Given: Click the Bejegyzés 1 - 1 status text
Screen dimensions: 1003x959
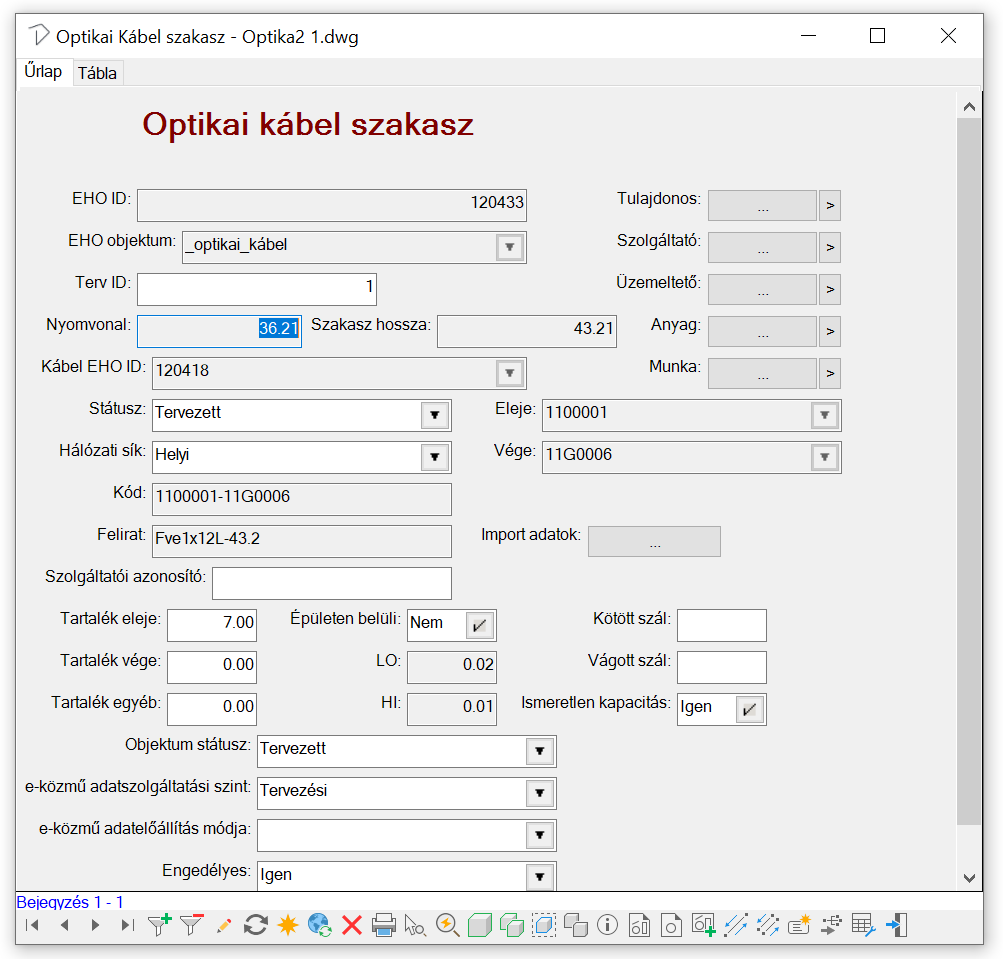Looking at the screenshot, I should pyautogui.click(x=70, y=902).
